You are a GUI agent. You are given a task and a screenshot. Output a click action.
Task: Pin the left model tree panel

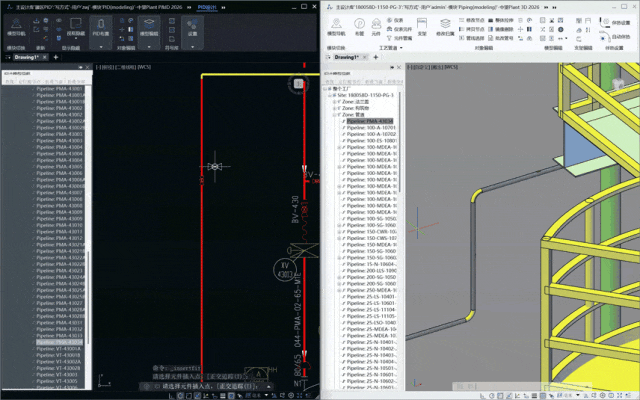coord(80,67)
